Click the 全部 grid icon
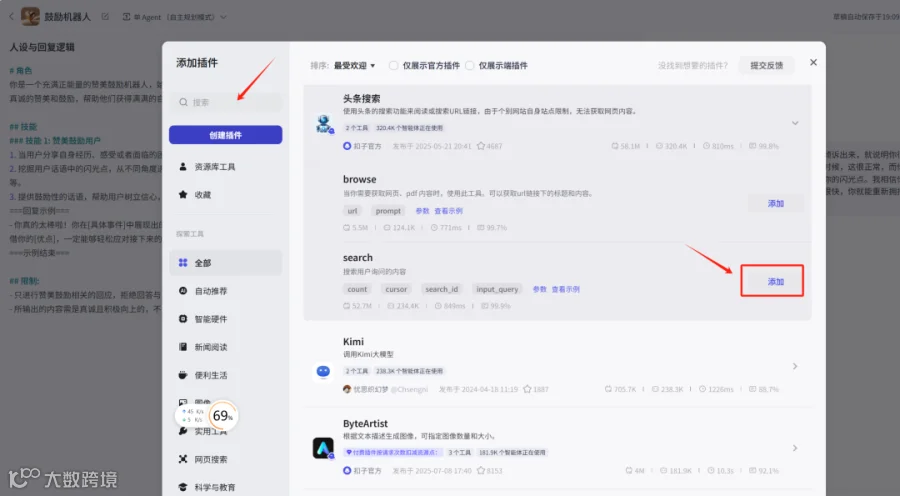The height and width of the screenshot is (496, 900). tap(183, 263)
